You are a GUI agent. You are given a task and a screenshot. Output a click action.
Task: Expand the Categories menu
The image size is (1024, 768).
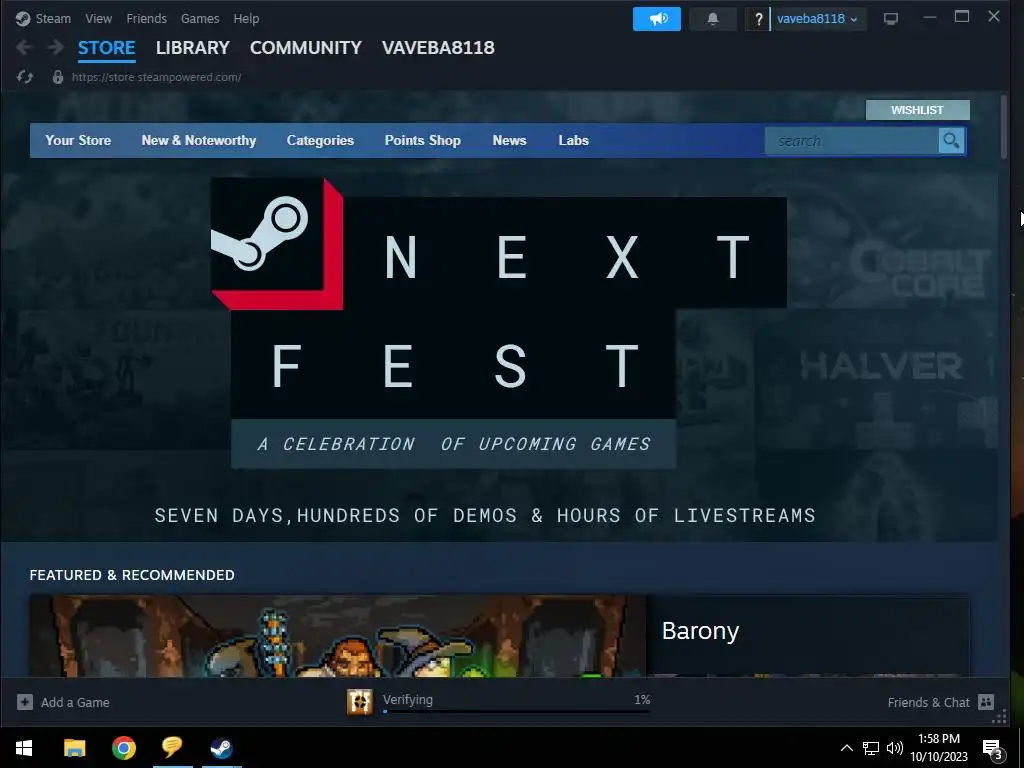pos(320,140)
